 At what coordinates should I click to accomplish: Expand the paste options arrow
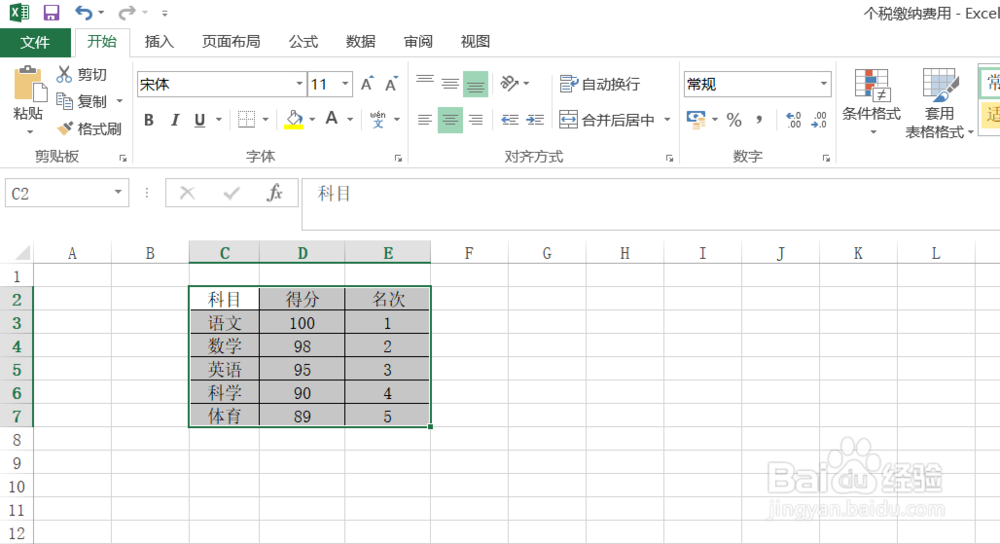[29, 132]
